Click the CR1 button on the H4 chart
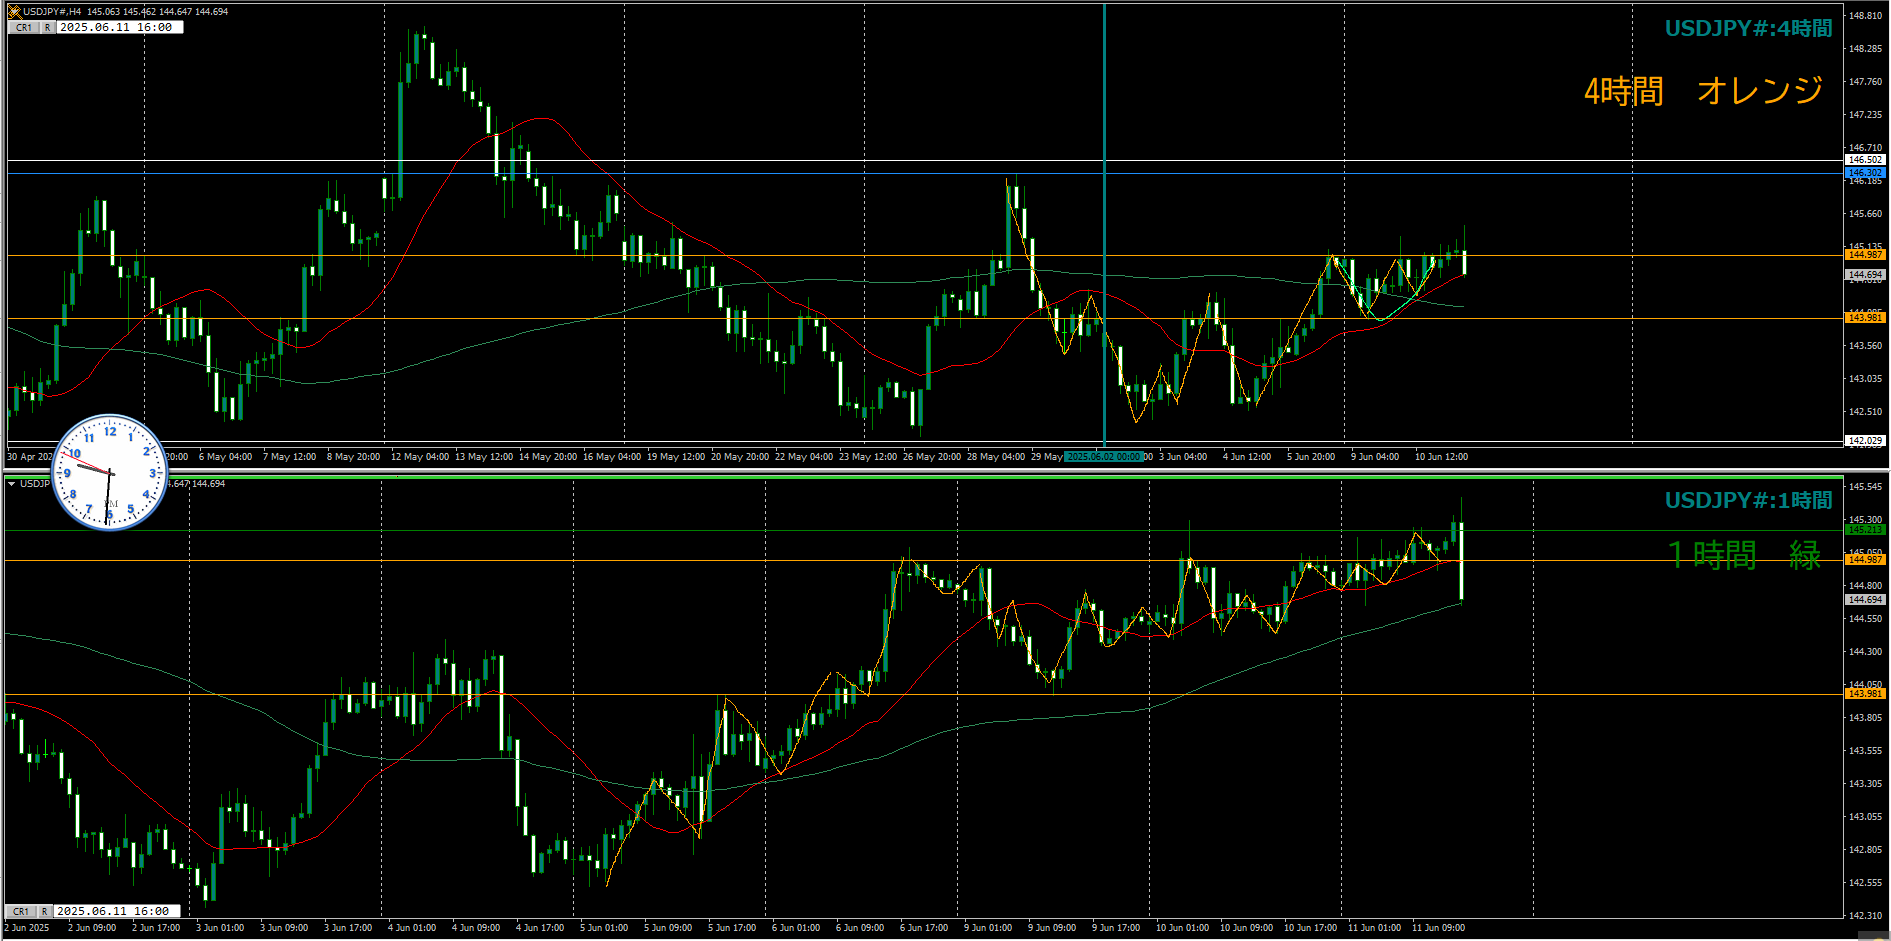The image size is (1891, 941). [23, 28]
